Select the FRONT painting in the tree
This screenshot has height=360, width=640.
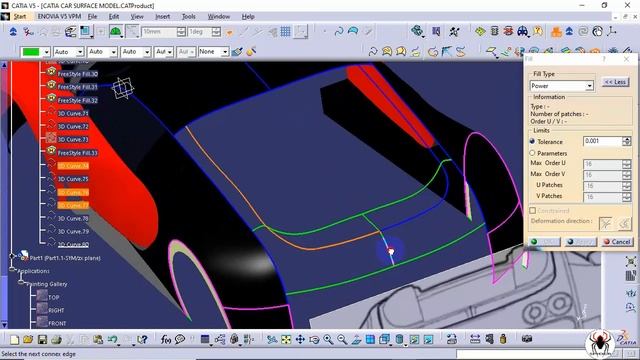57,323
